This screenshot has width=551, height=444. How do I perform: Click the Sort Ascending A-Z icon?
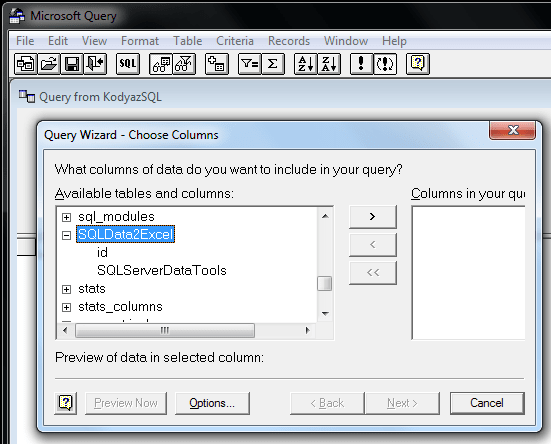(x=305, y=64)
